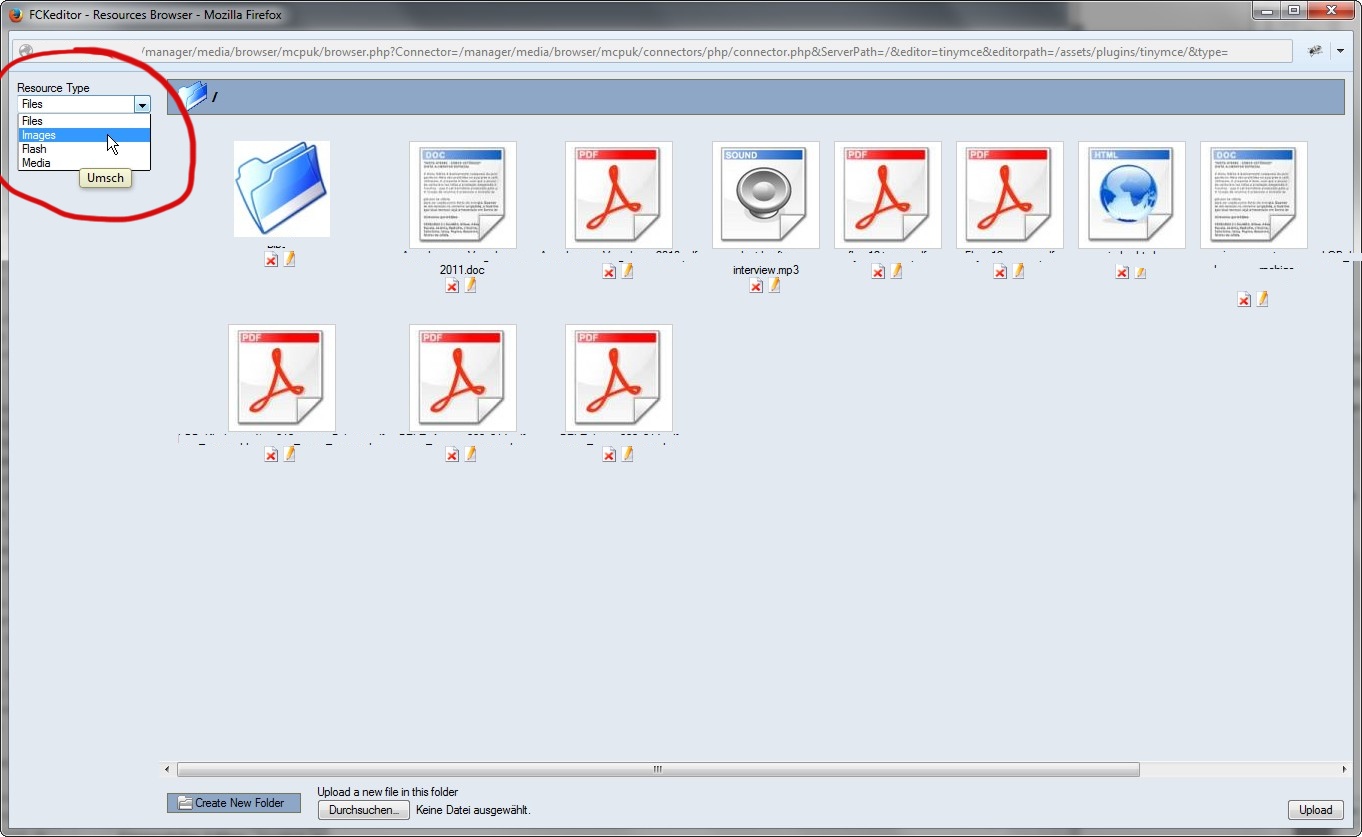Rename interview.mp3 with the pencil icon
This screenshot has width=1362, height=837.
(x=775, y=285)
